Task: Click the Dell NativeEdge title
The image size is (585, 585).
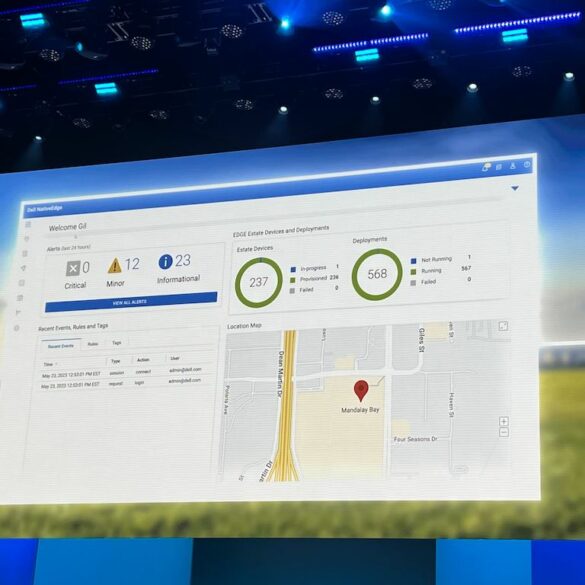Action: click(45, 209)
